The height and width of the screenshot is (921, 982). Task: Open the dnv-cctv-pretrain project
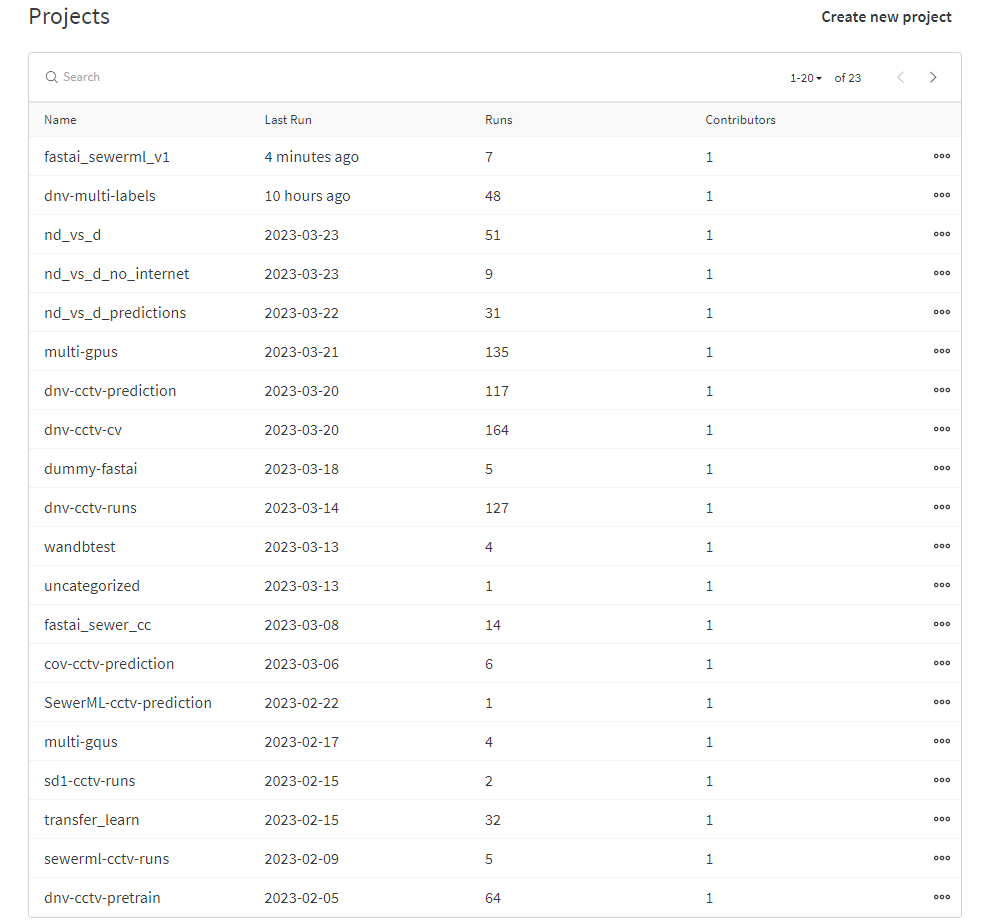[x=102, y=898]
